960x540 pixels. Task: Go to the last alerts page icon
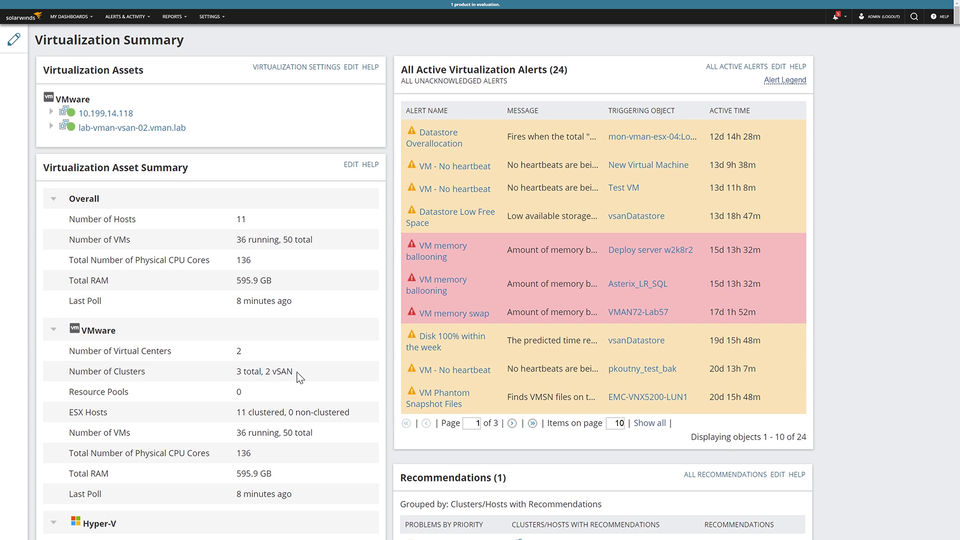pos(533,423)
